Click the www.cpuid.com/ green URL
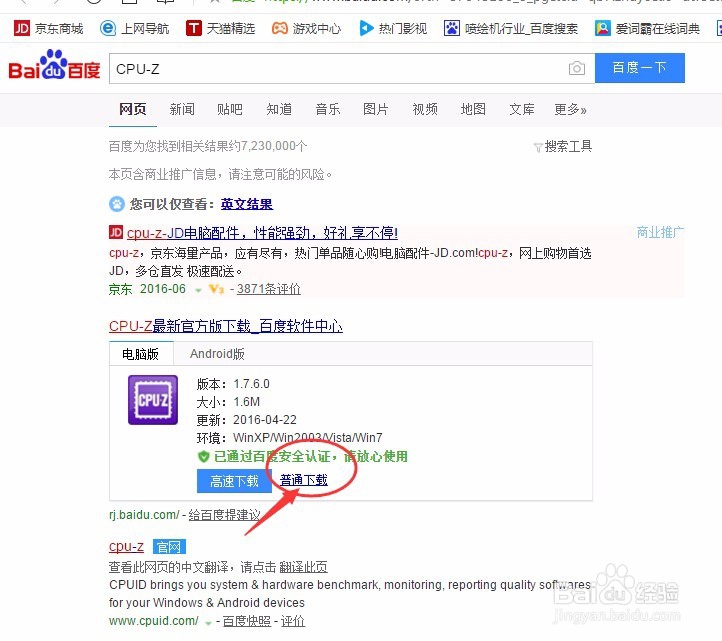This screenshot has height=641, width=722. [154, 621]
